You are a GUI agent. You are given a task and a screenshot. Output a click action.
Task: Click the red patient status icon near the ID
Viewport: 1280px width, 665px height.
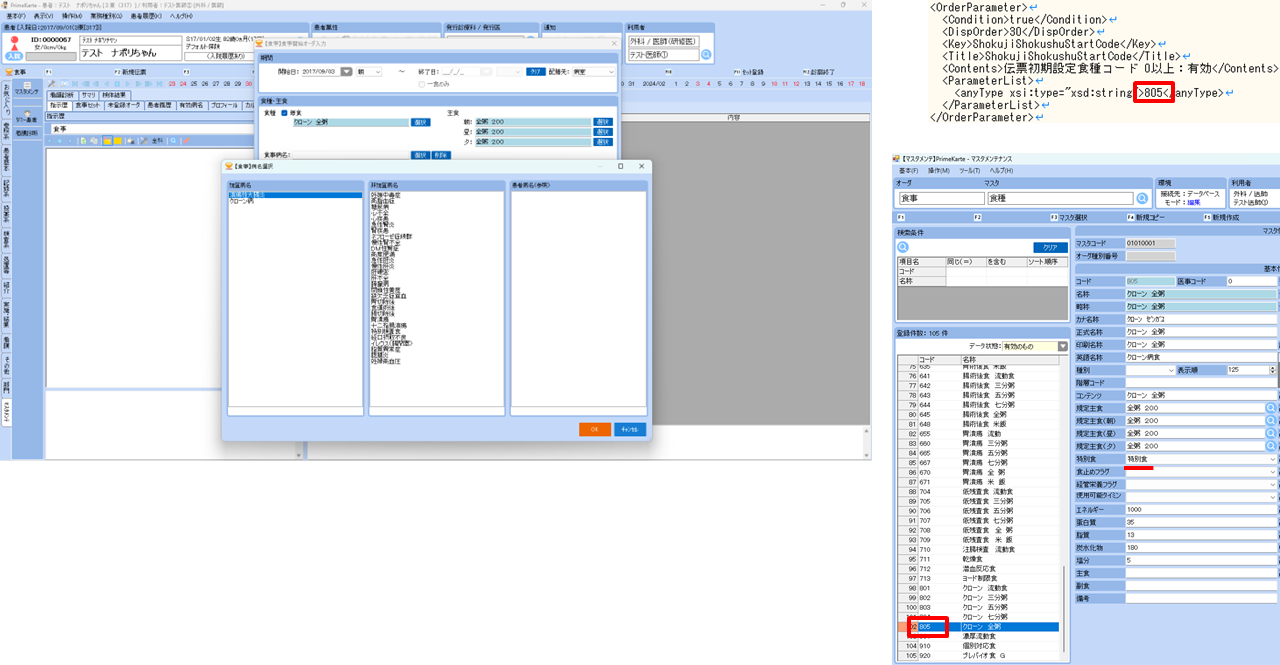(x=13, y=44)
